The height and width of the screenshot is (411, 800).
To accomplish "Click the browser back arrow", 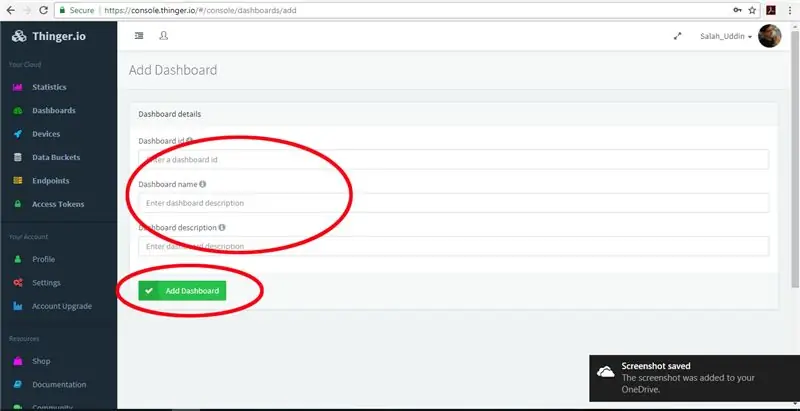I will (11, 10).
